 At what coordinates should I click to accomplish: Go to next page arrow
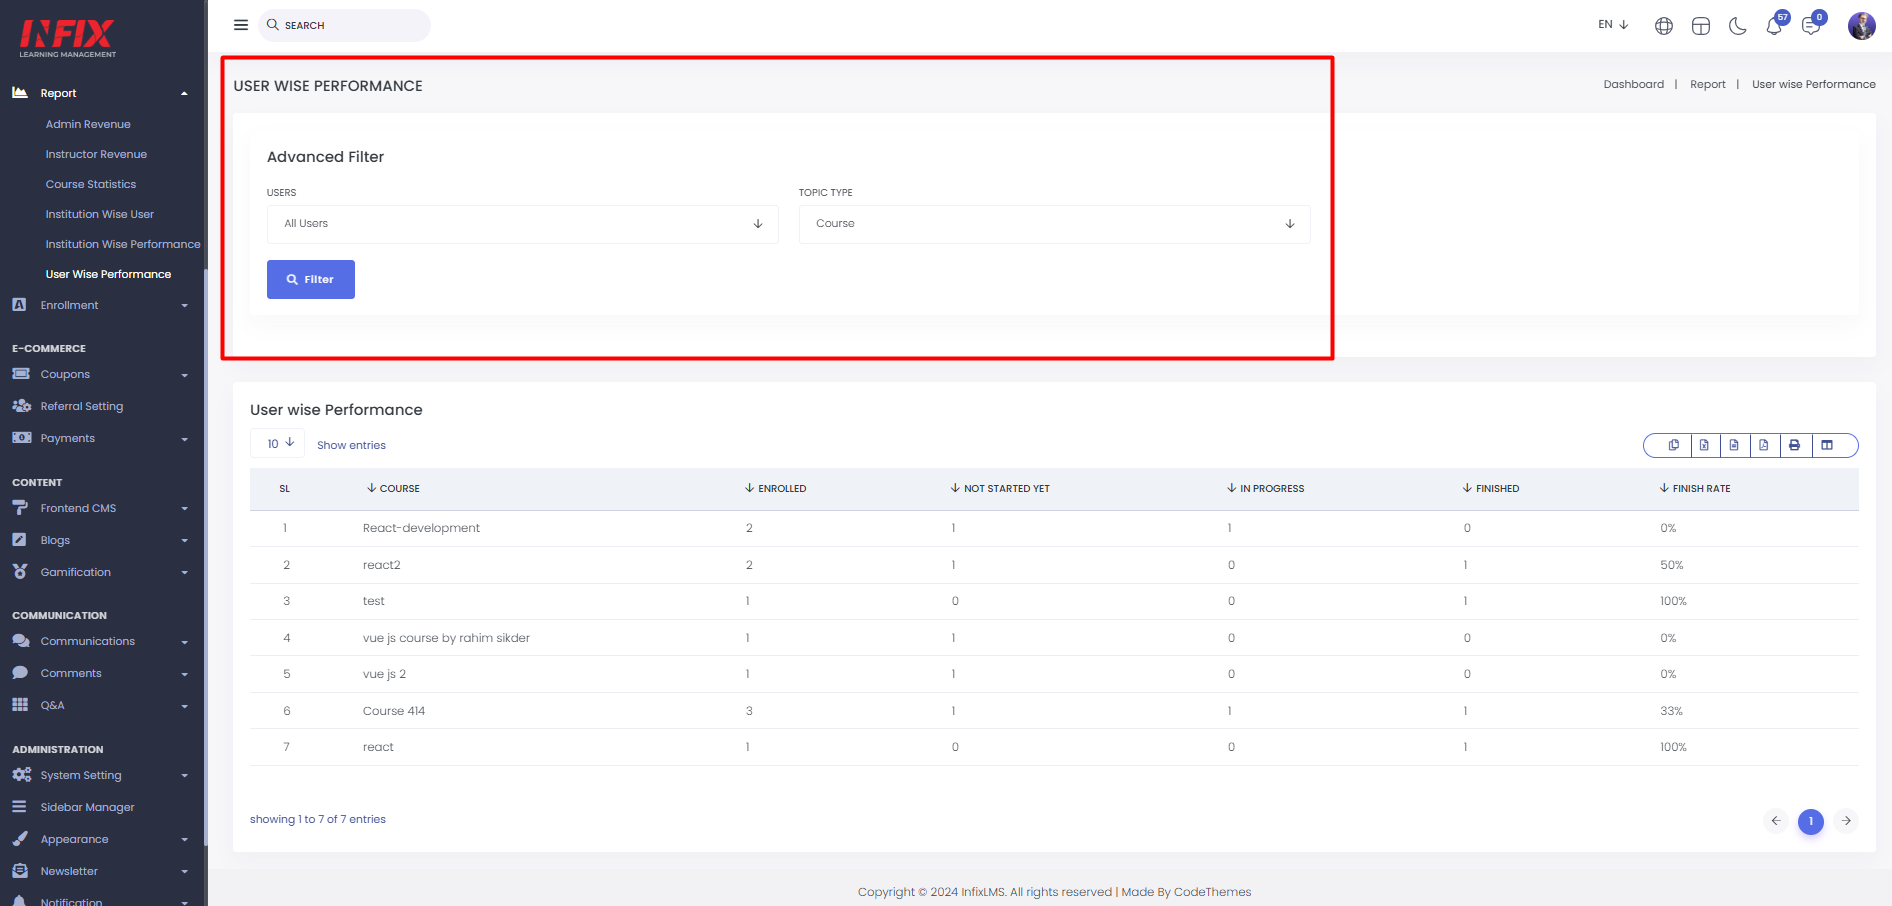1847,821
